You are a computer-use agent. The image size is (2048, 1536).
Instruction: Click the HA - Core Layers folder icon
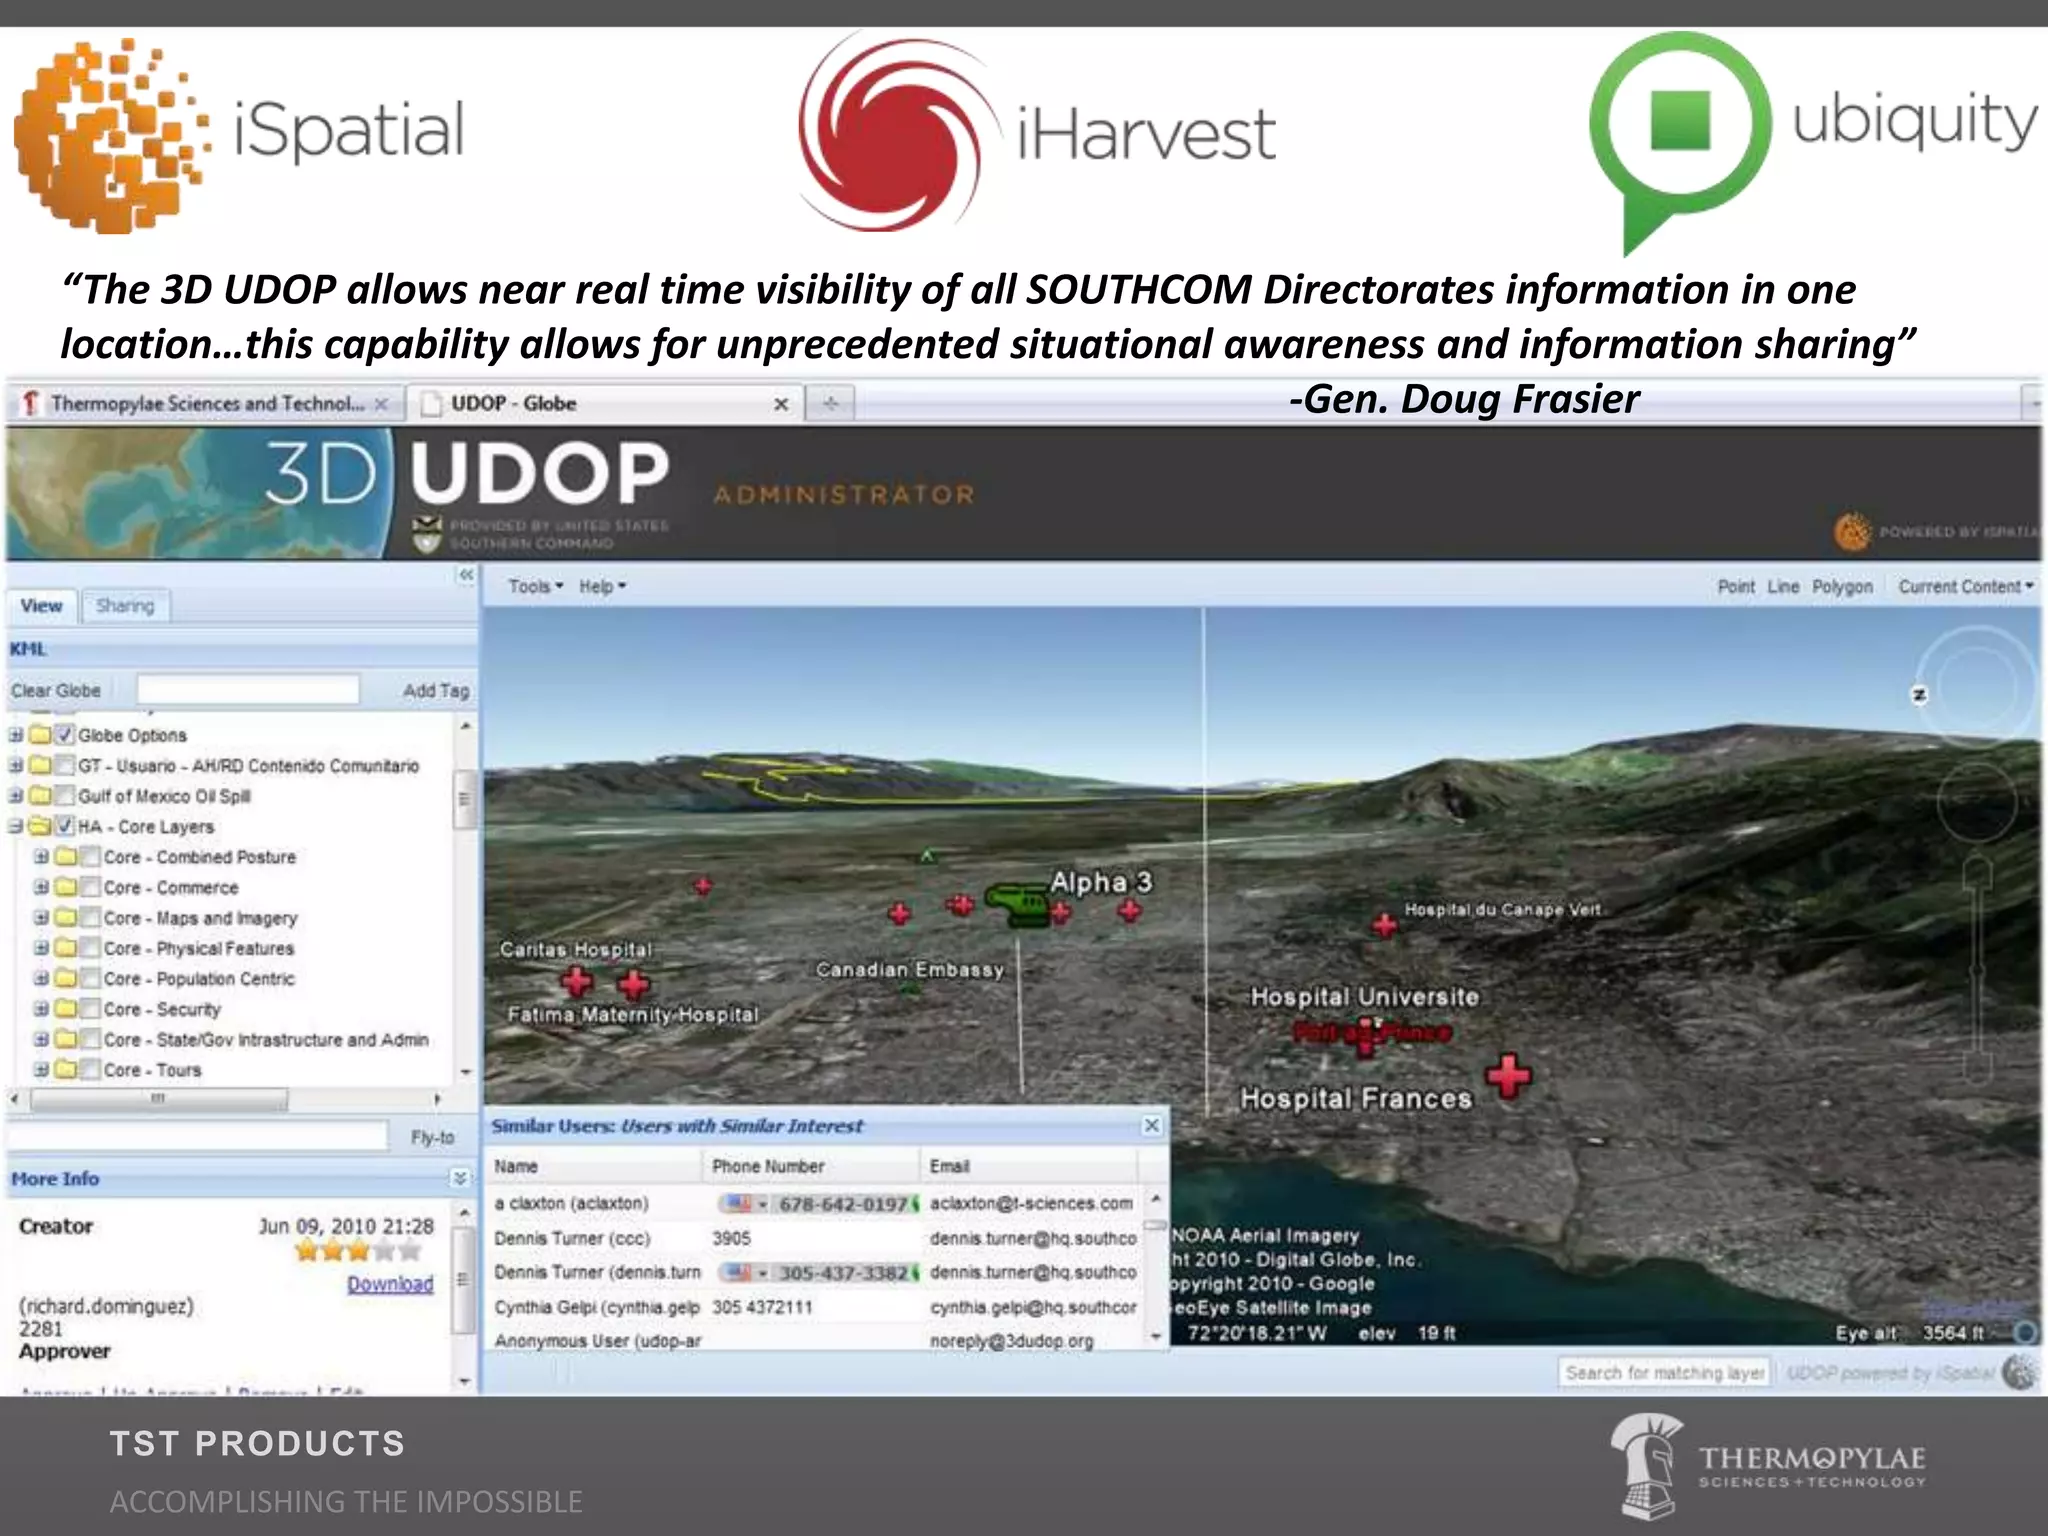click(x=40, y=826)
